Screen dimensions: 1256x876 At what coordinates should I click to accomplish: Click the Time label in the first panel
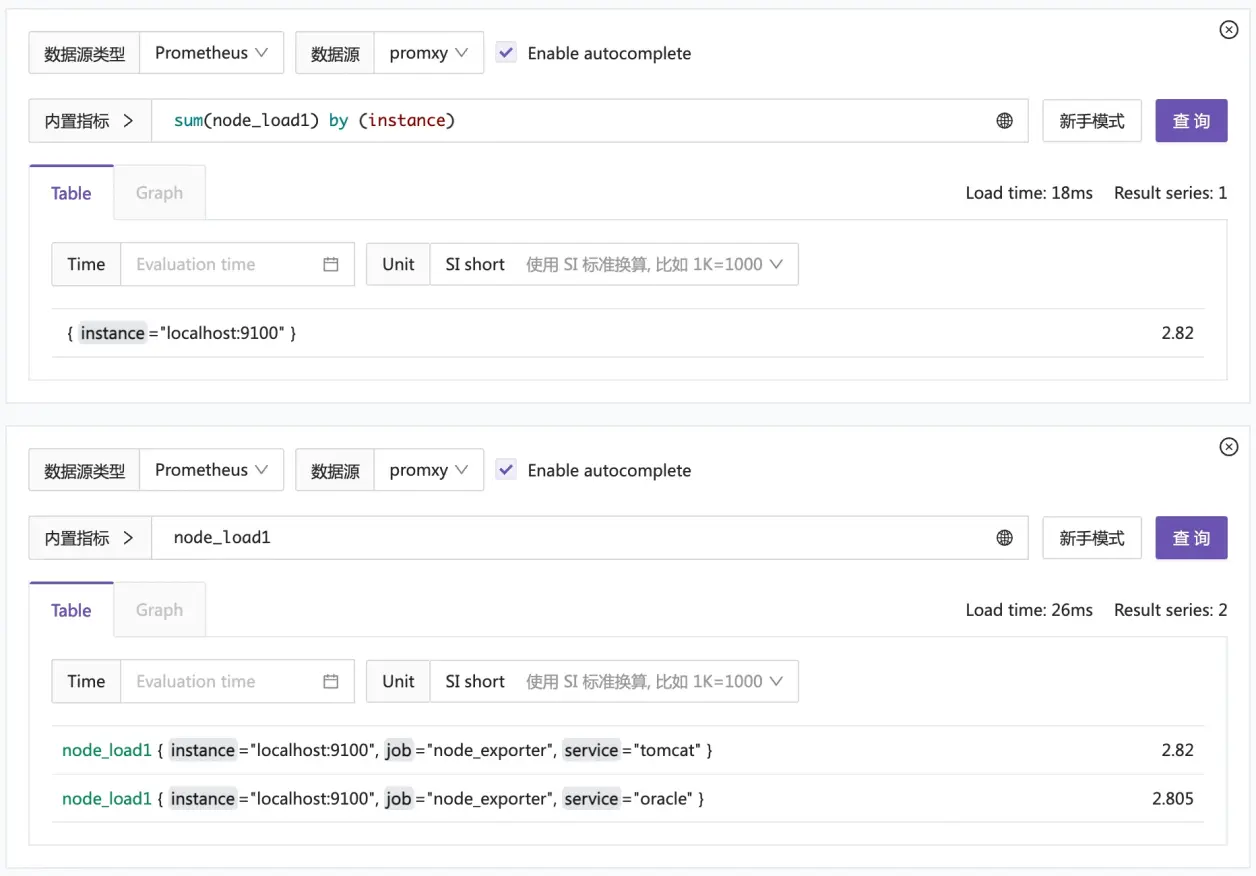coord(86,264)
